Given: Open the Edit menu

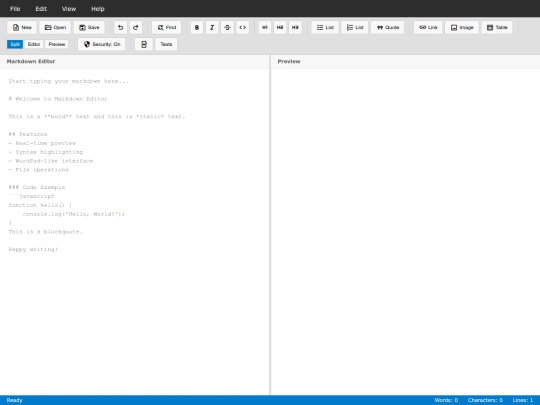Looking at the screenshot, I should click(41, 9).
